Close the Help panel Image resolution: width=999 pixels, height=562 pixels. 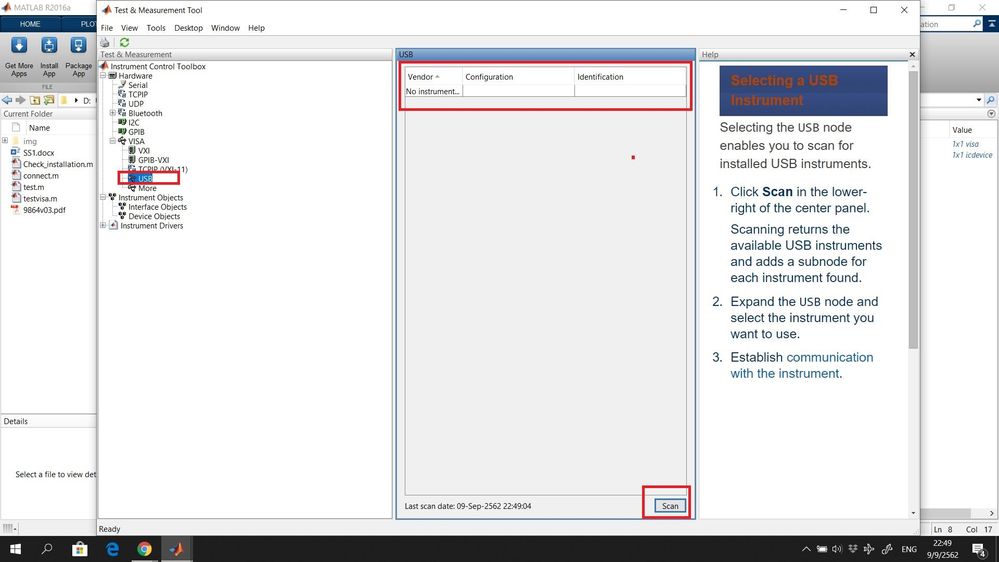[912, 55]
